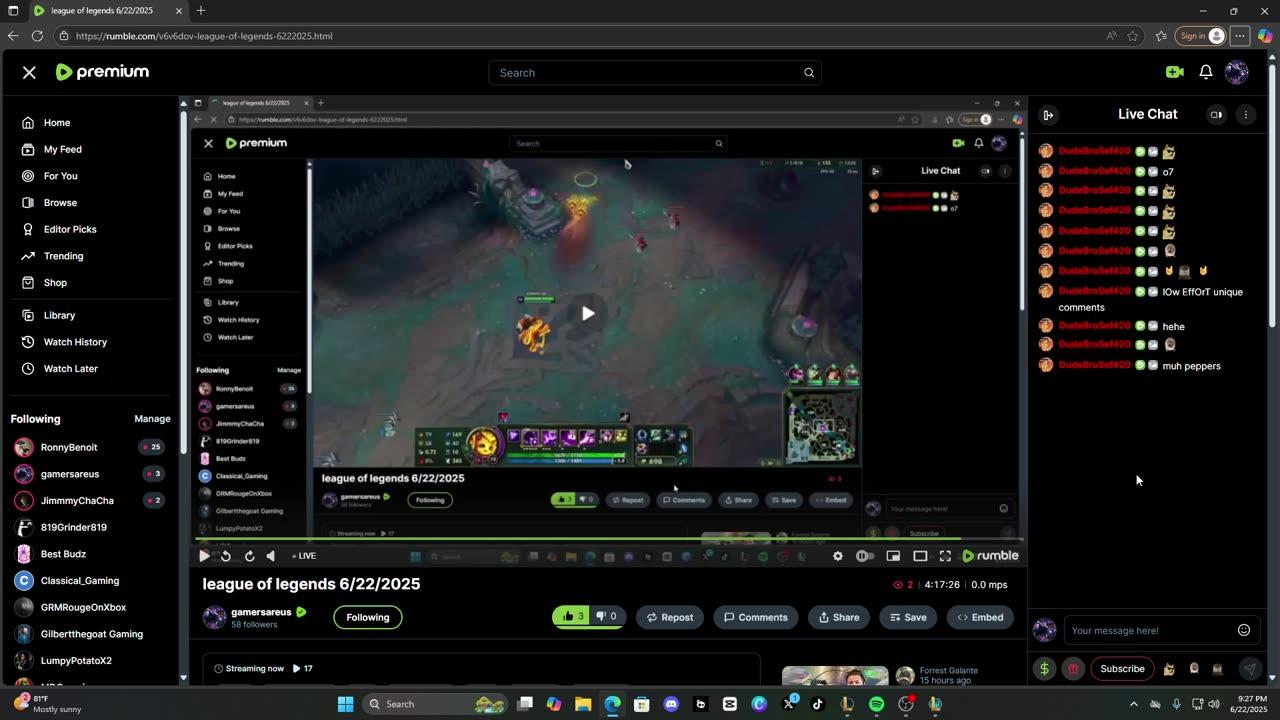
Task: Open the Comments section
Action: coord(756,617)
